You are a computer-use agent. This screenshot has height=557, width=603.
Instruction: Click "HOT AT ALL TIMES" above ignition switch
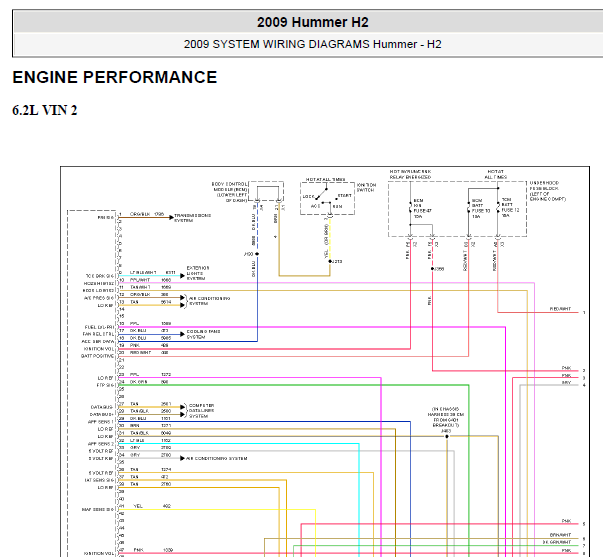325,180
